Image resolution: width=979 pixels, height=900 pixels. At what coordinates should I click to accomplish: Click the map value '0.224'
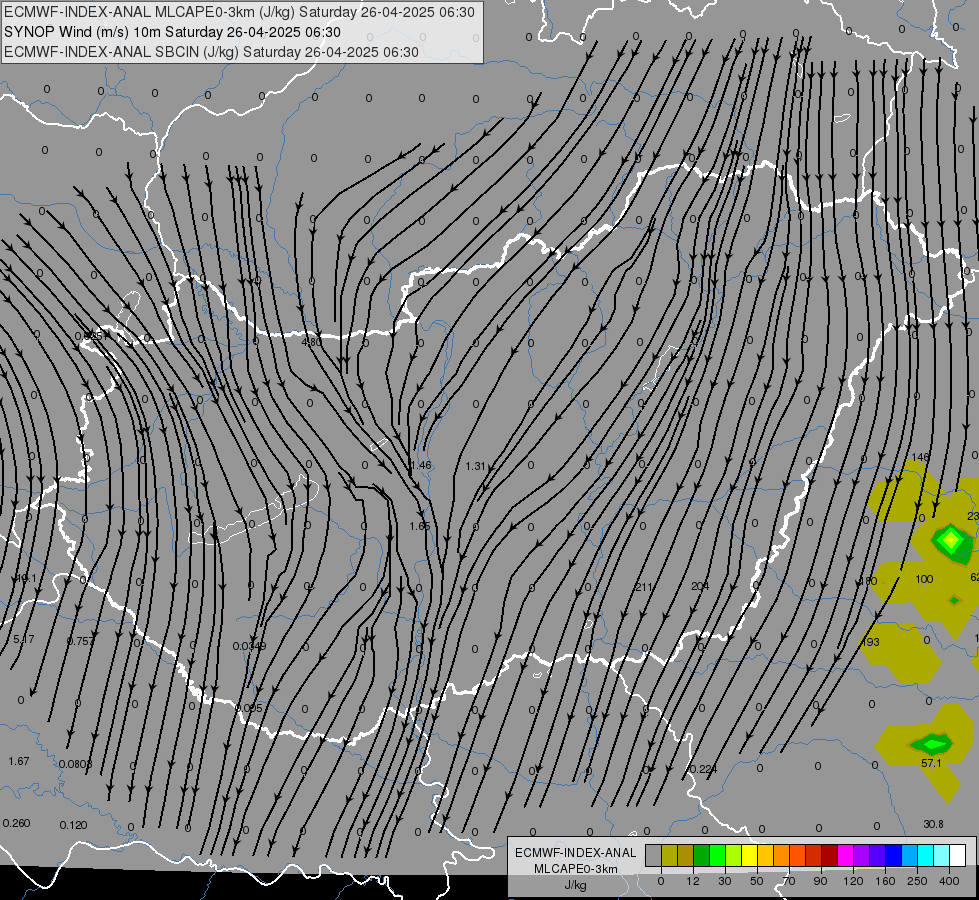pos(704,769)
